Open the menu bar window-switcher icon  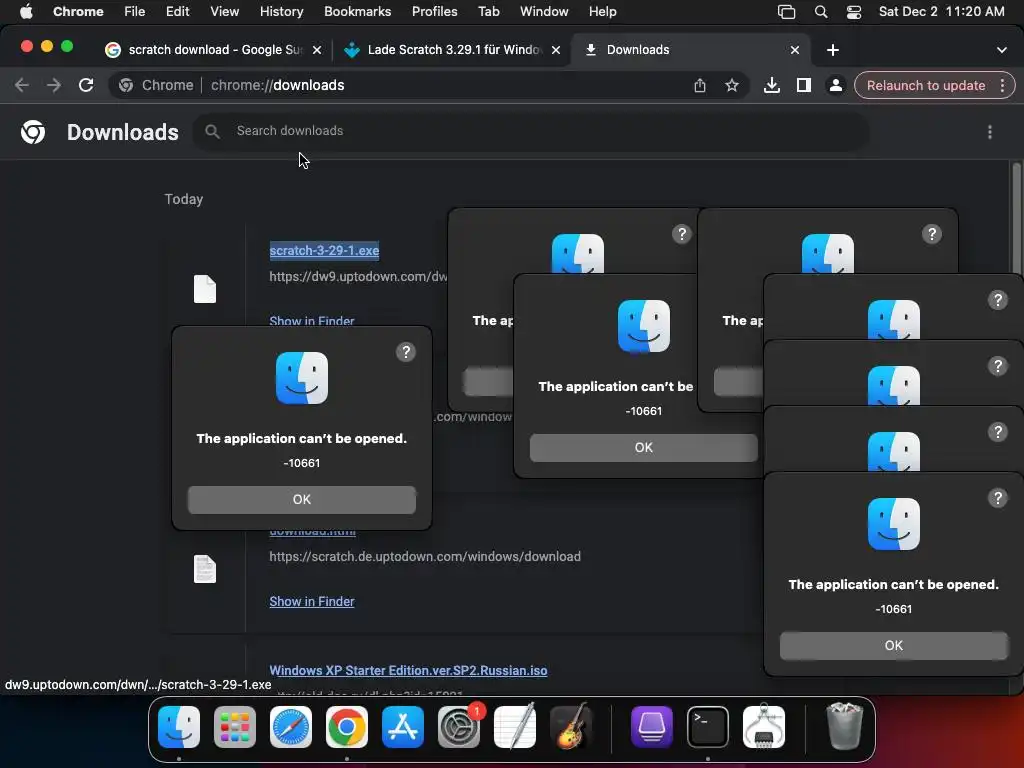click(787, 12)
